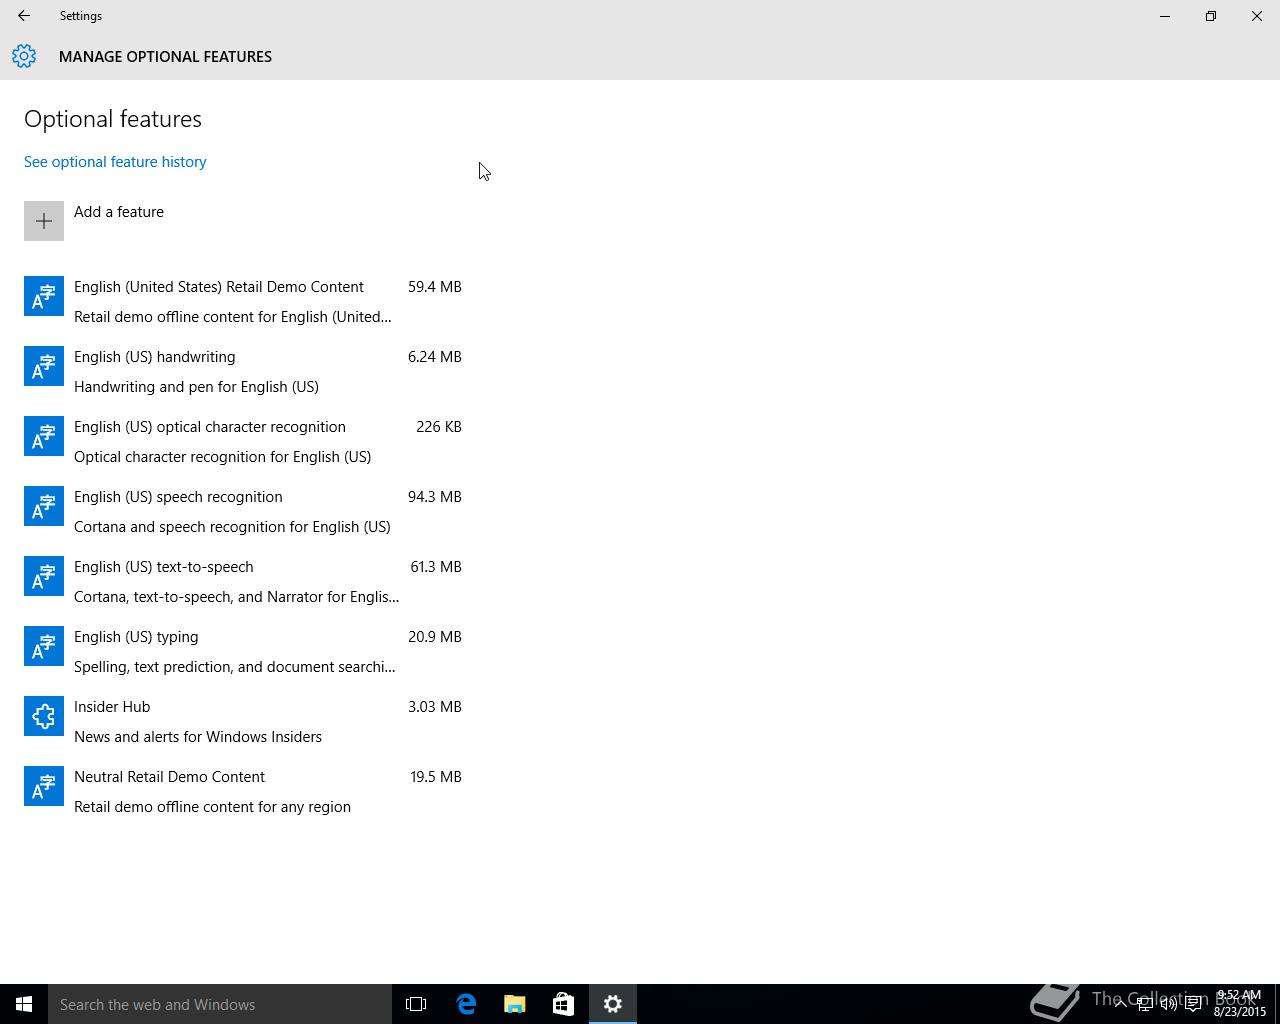This screenshot has height=1024, width=1280.
Task: Select the Insider Hub title
Action: coord(112,707)
